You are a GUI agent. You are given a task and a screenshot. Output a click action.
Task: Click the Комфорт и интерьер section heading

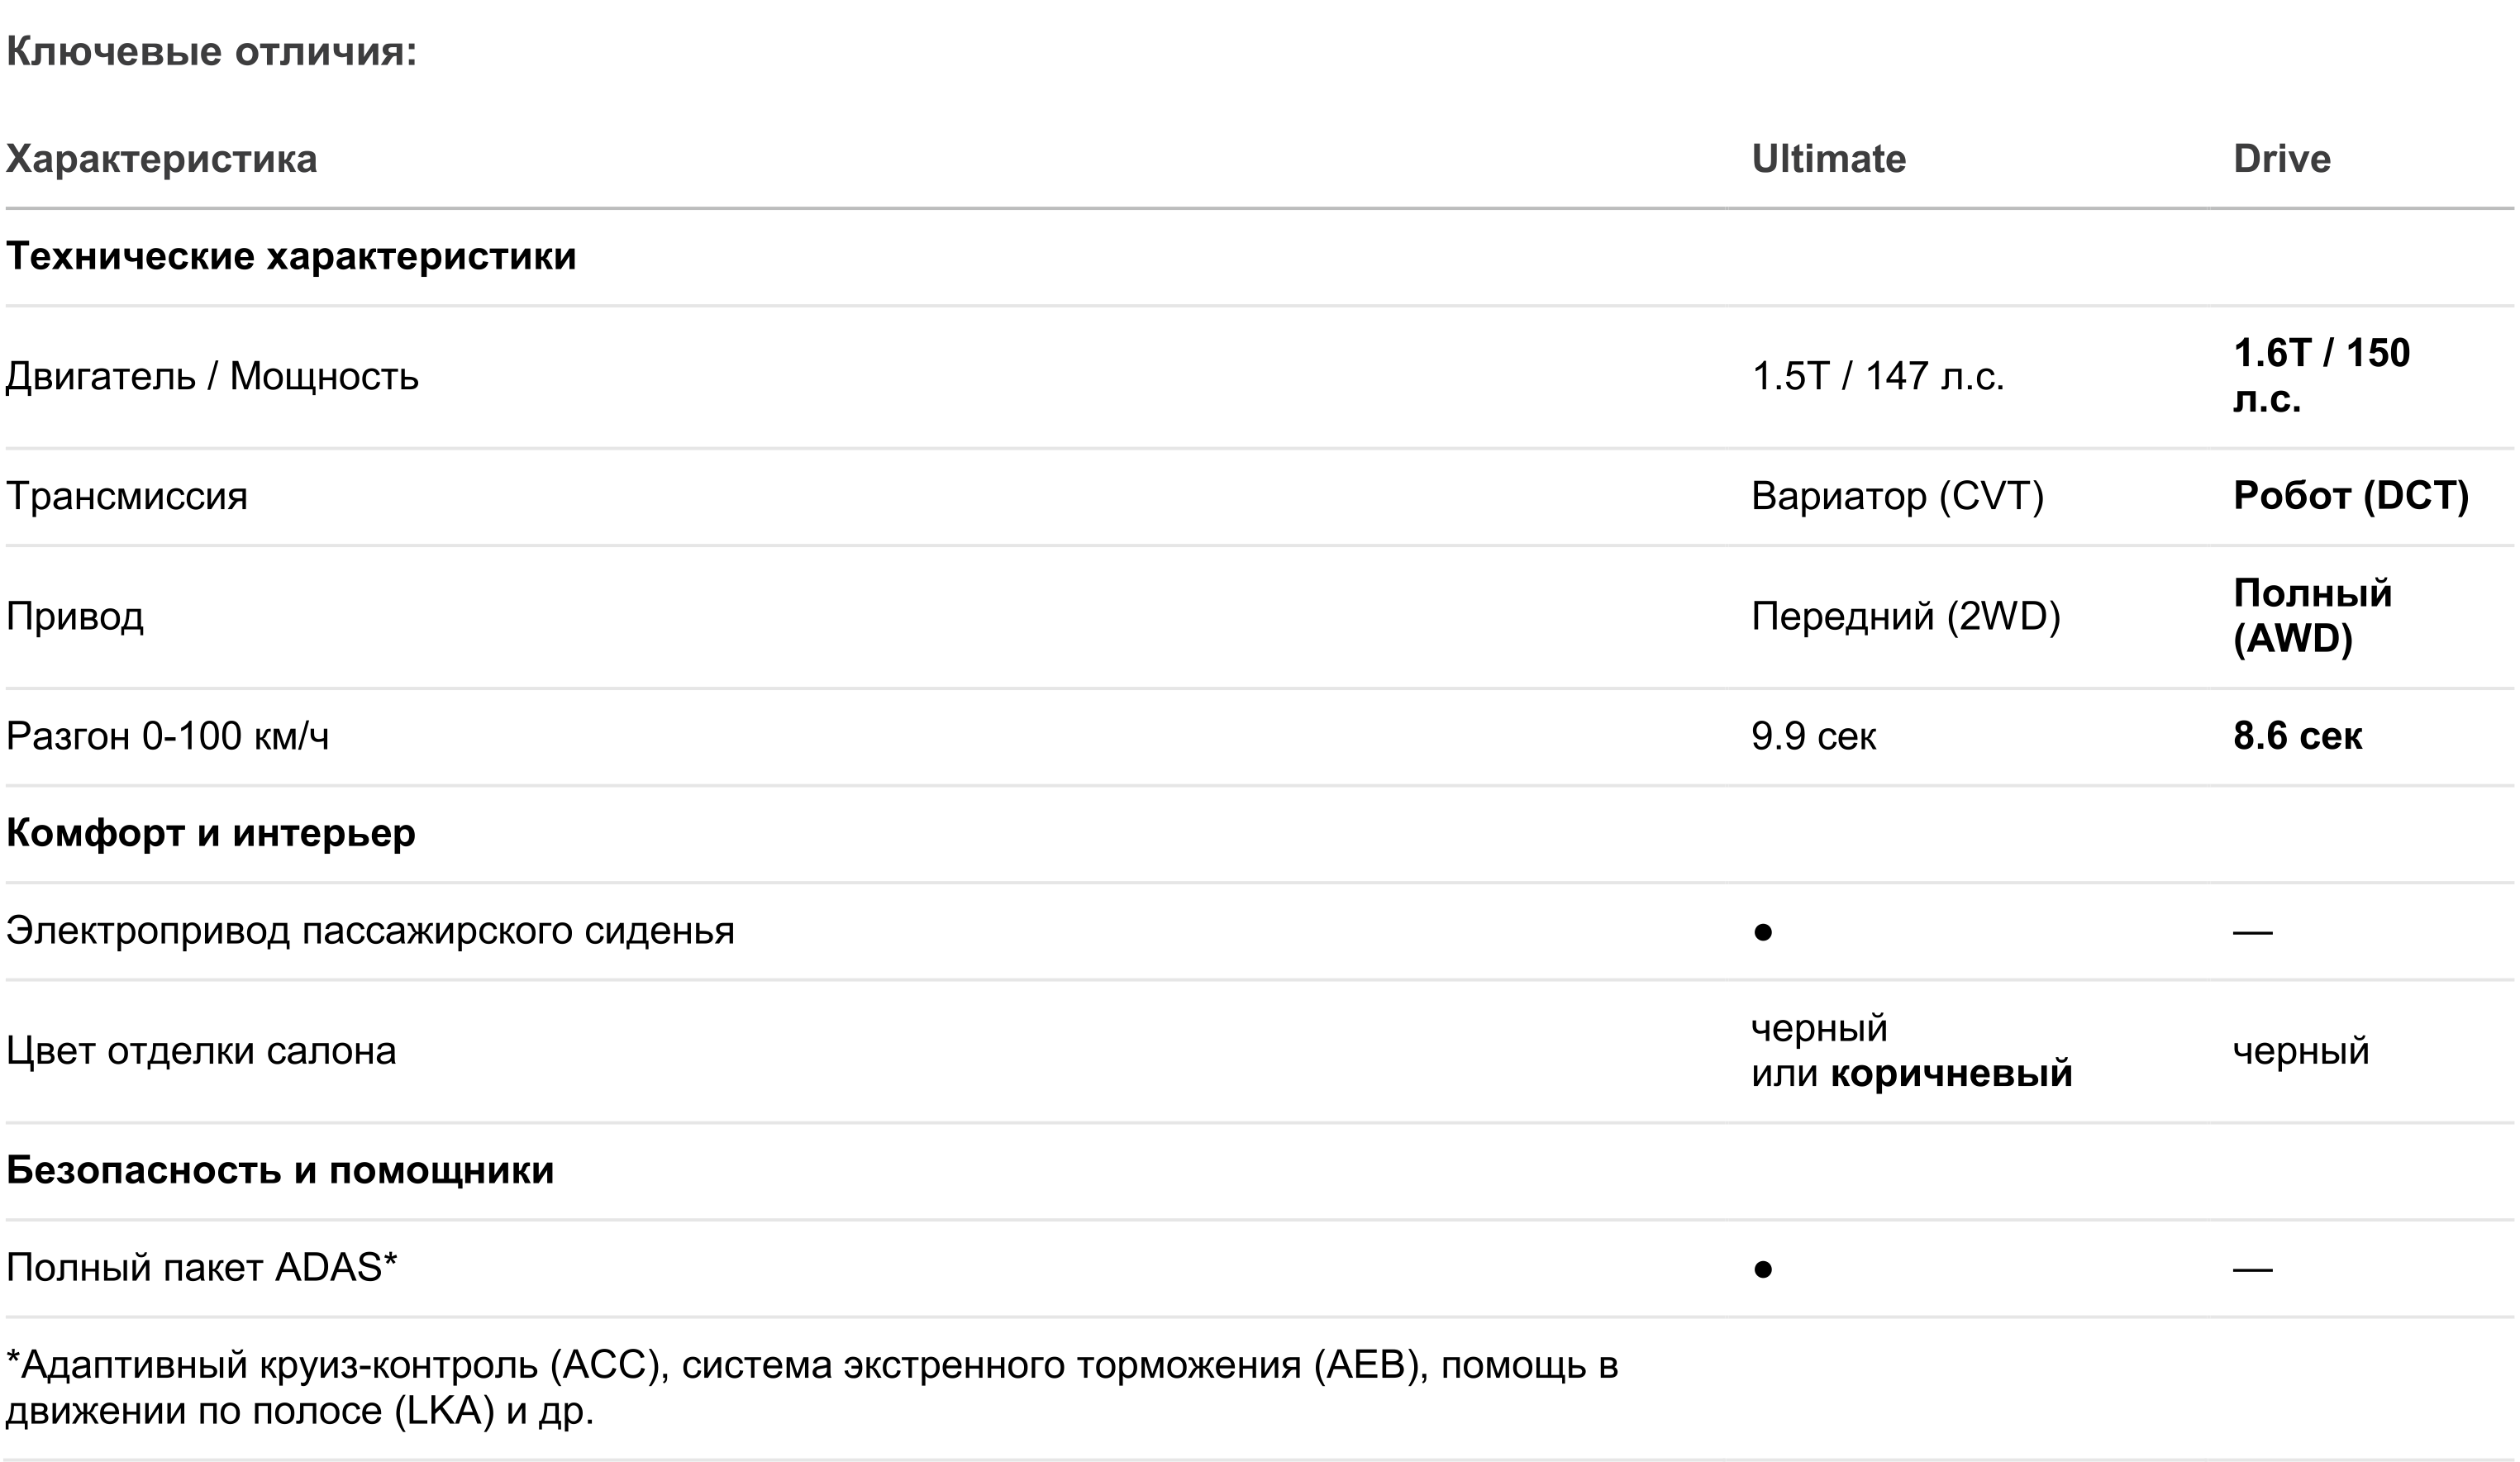210,833
